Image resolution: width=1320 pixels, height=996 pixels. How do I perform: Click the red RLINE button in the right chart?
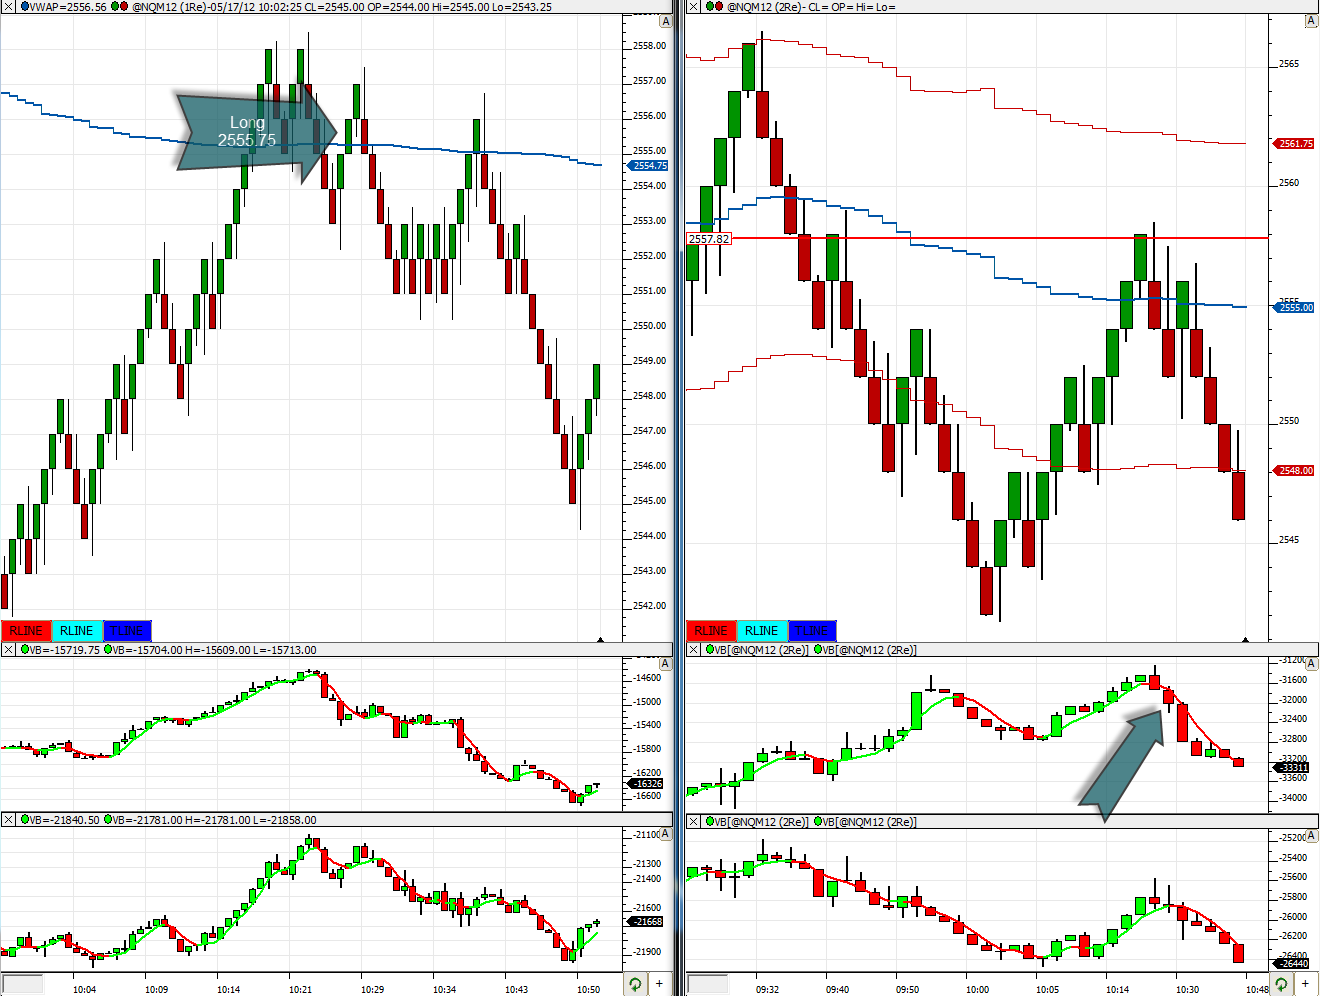(711, 631)
